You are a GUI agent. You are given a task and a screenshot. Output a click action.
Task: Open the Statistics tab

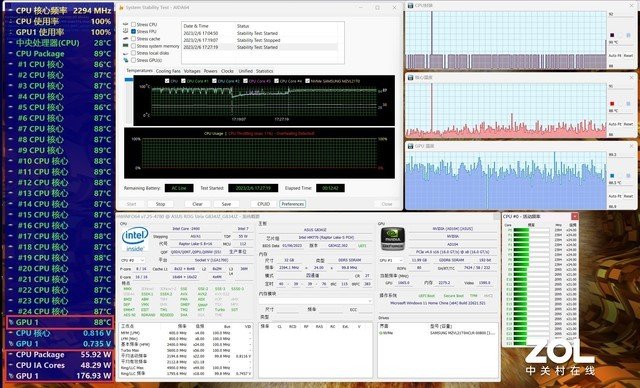(x=264, y=71)
